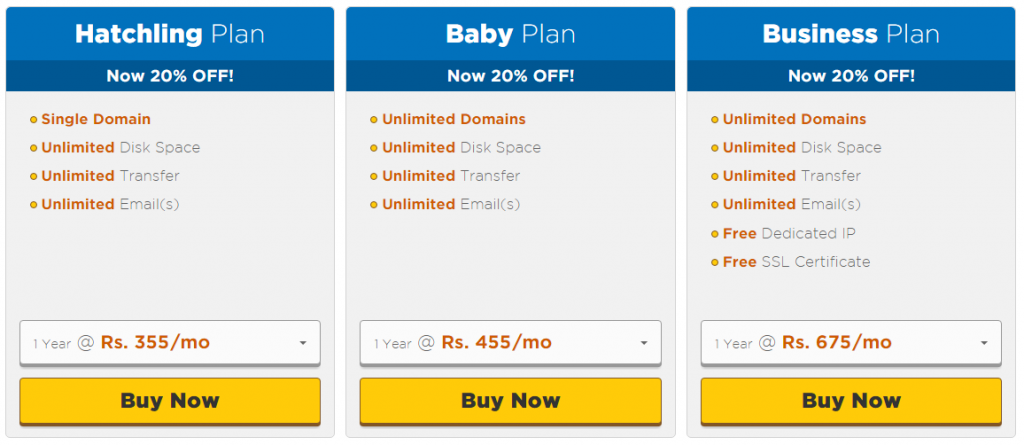Open the Rs. 355/mo billing term dropdown
The image size is (1024, 445).
[x=170, y=342]
